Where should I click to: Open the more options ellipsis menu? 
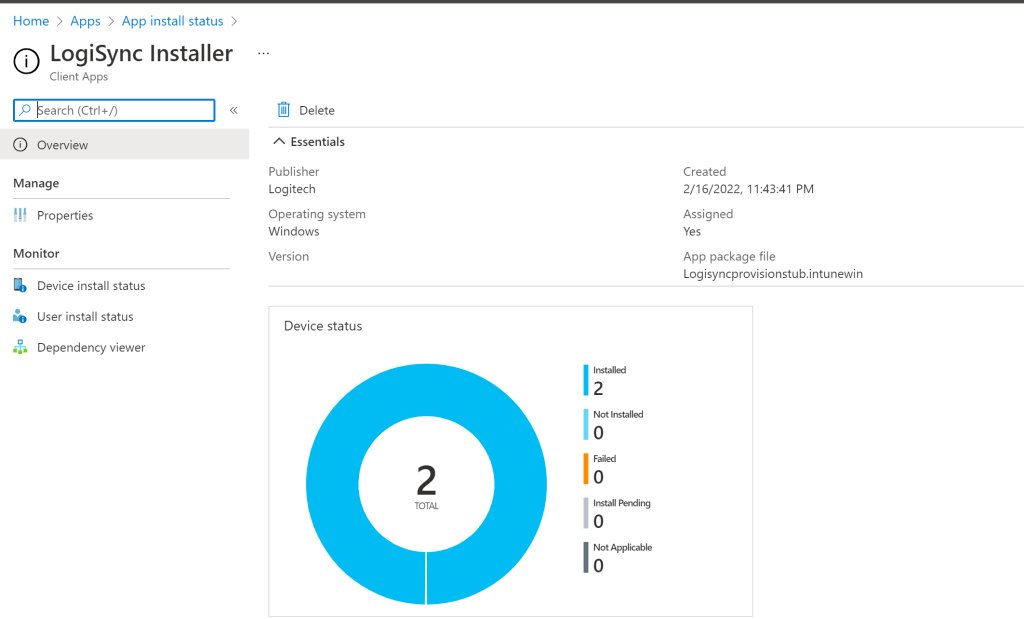[264, 53]
